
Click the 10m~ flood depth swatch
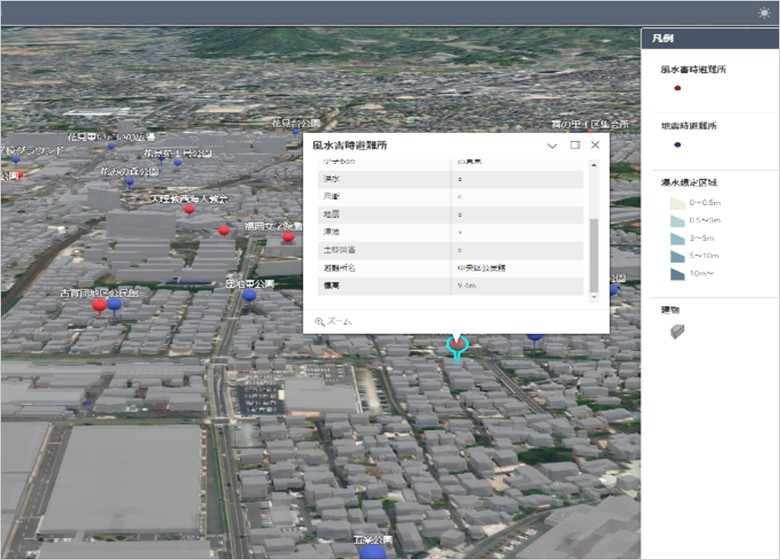point(678,274)
